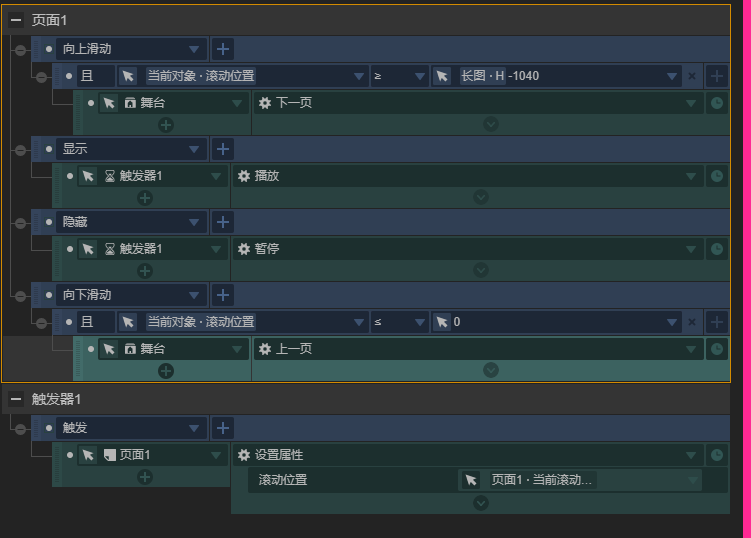The height and width of the screenshot is (538, 751).
Task: Toggle enable dot of 隐藏 event
Action: [x=48, y=222]
